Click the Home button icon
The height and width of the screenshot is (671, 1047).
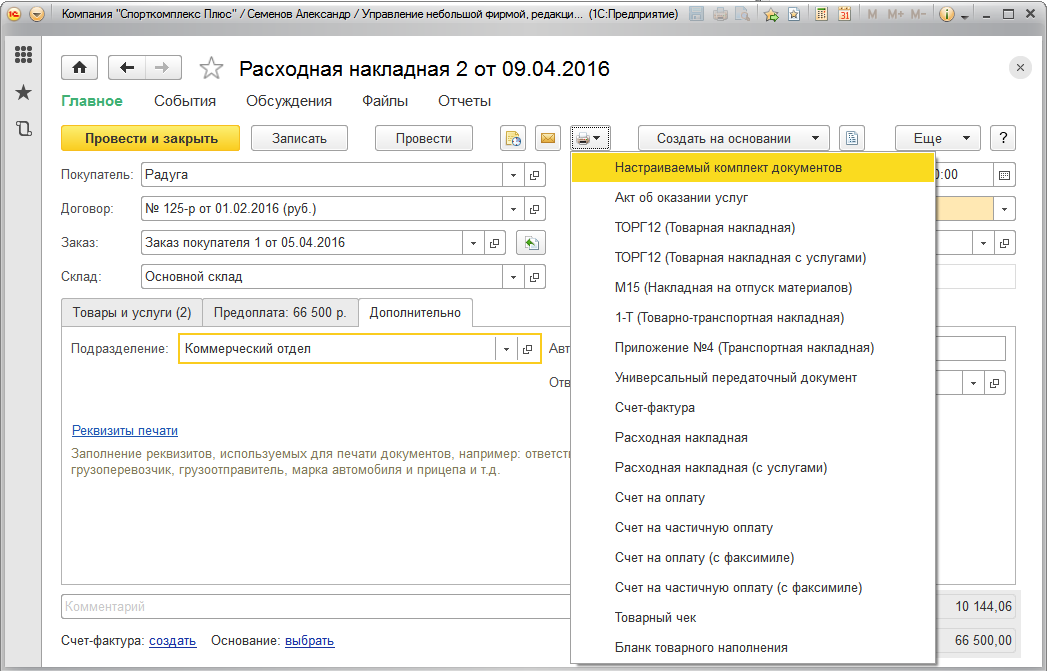click(x=79, y=68)
